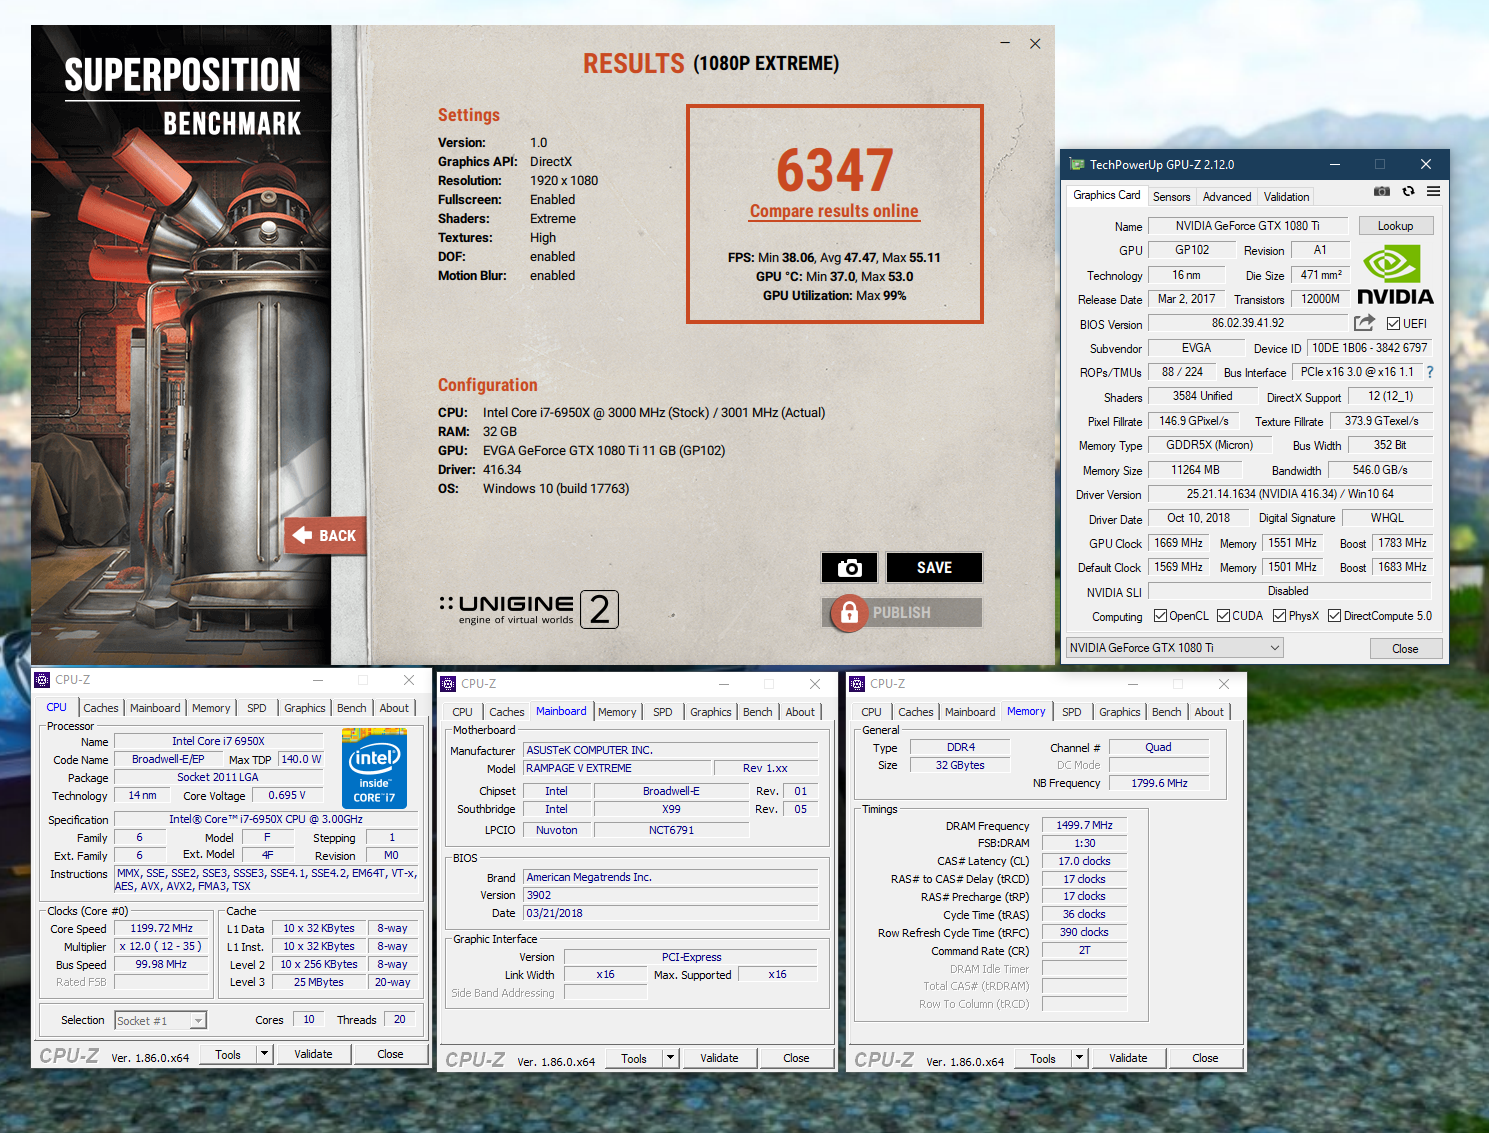Viewport: 1489px width, 1133px height.
Task: Open the Compare results online link
Action: pyautogui.click(x=834, y=211)
